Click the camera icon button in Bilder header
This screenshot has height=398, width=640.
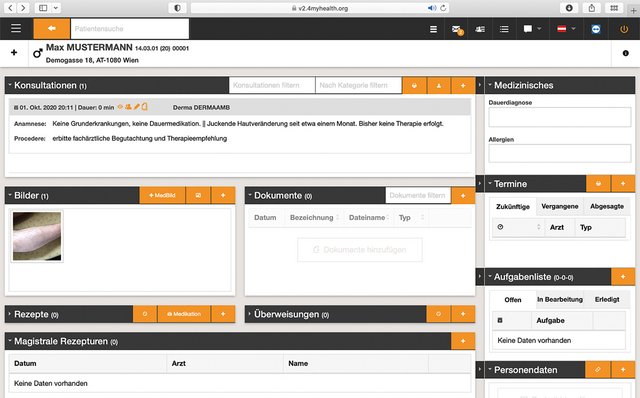(198, 196)
